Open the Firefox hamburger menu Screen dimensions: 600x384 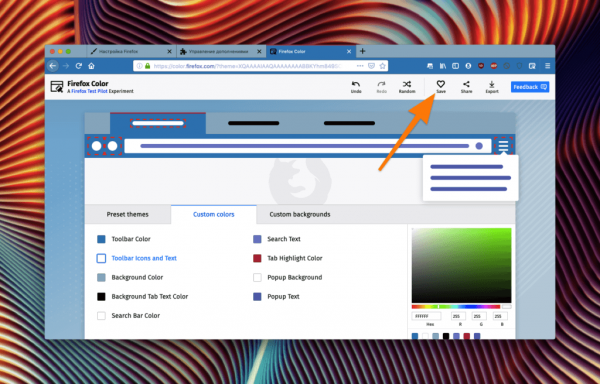coord(548,66)
